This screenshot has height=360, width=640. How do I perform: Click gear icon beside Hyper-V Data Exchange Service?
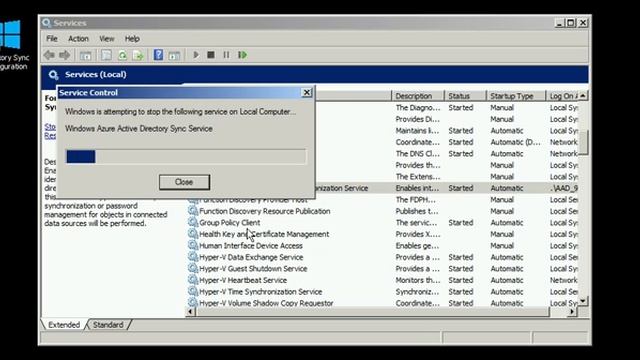point(193,257)
